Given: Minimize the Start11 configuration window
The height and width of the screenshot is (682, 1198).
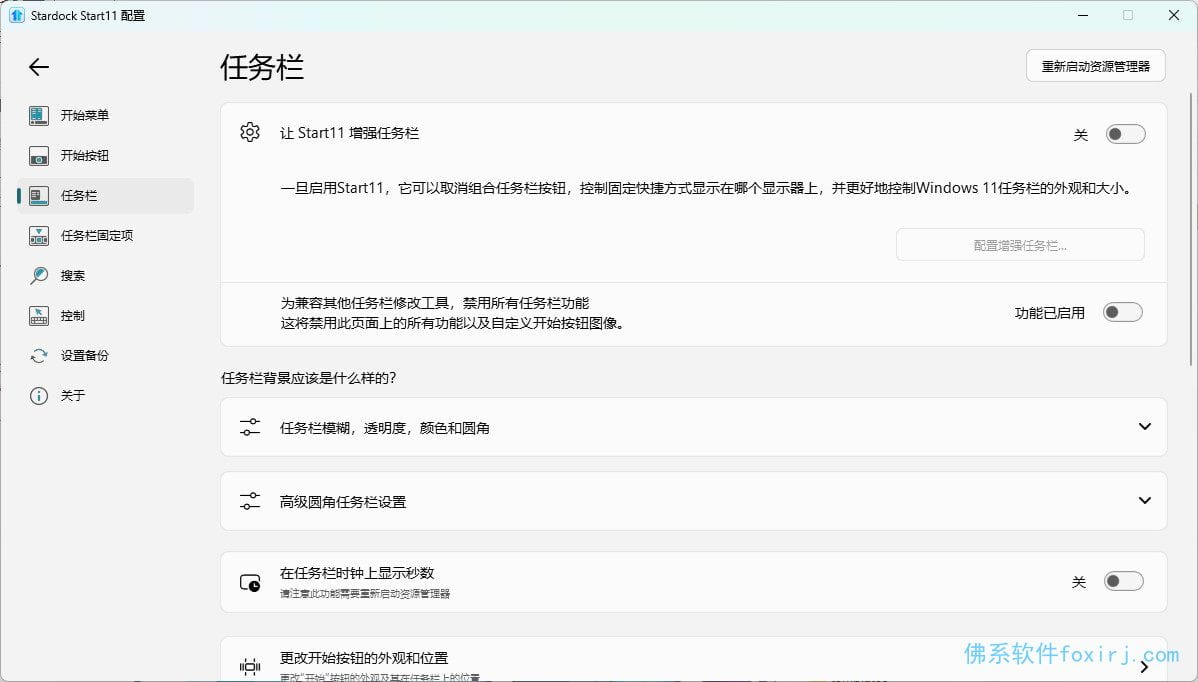Looking at the screenshot, I should pos(1083,15).
